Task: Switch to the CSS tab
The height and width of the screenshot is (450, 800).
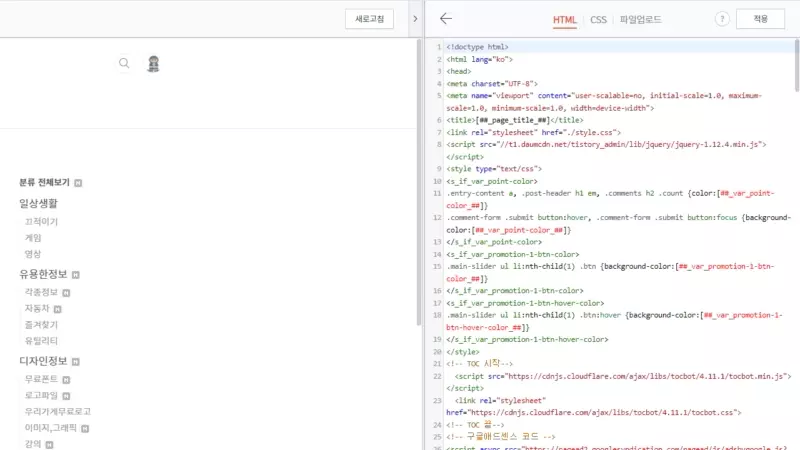Action: point(598,20)
